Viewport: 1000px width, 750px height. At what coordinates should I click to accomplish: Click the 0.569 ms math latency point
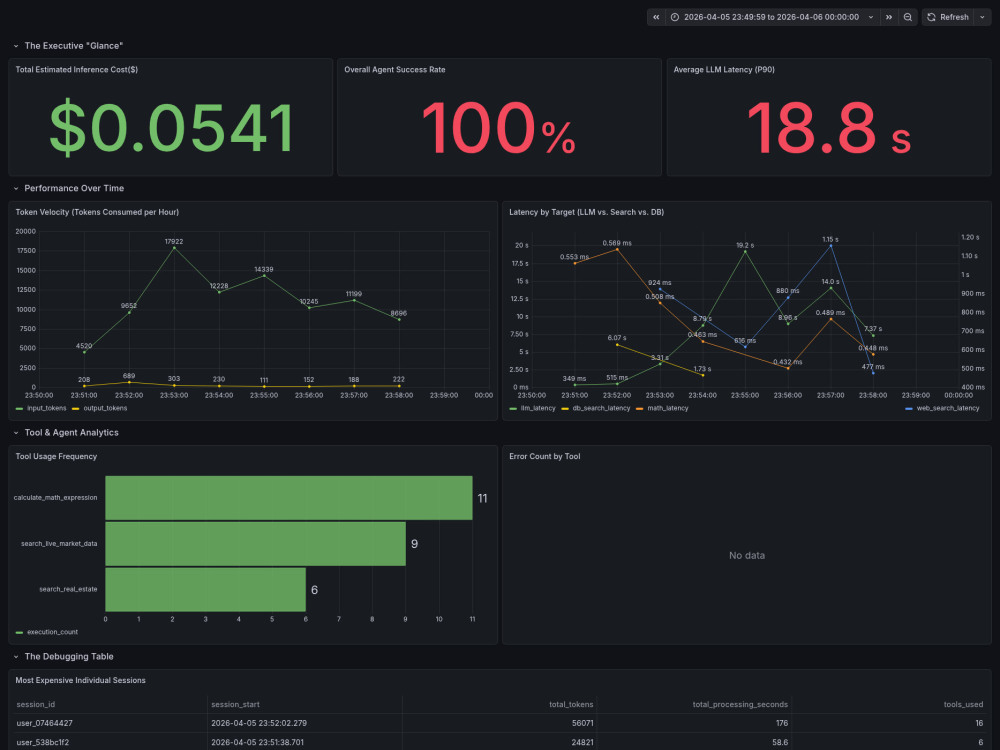pyautogui.click(x=617, y=249)
